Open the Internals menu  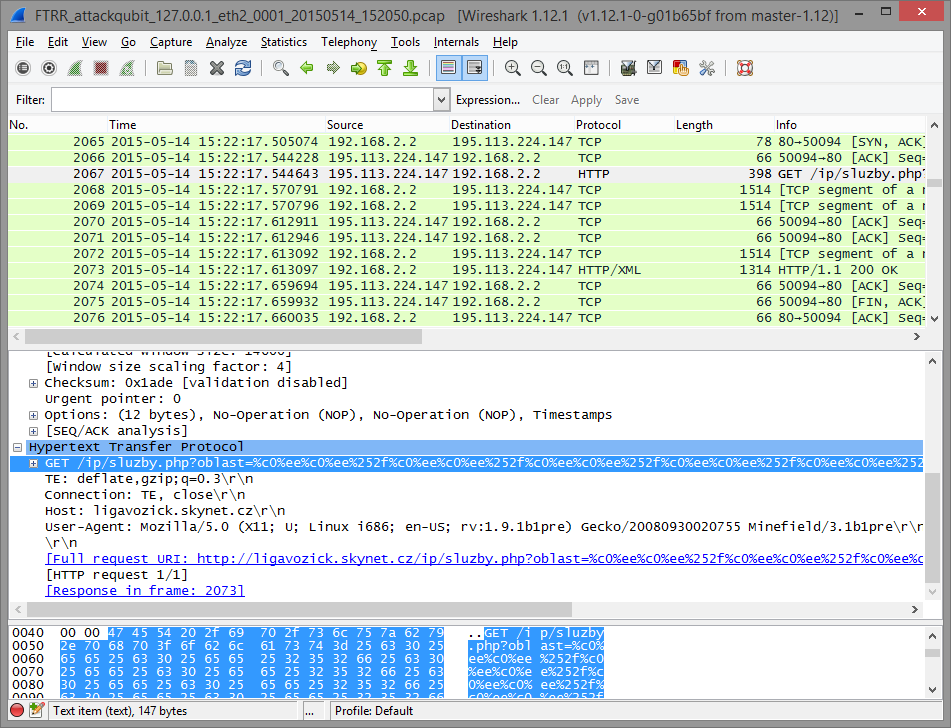tap(456, 42)
